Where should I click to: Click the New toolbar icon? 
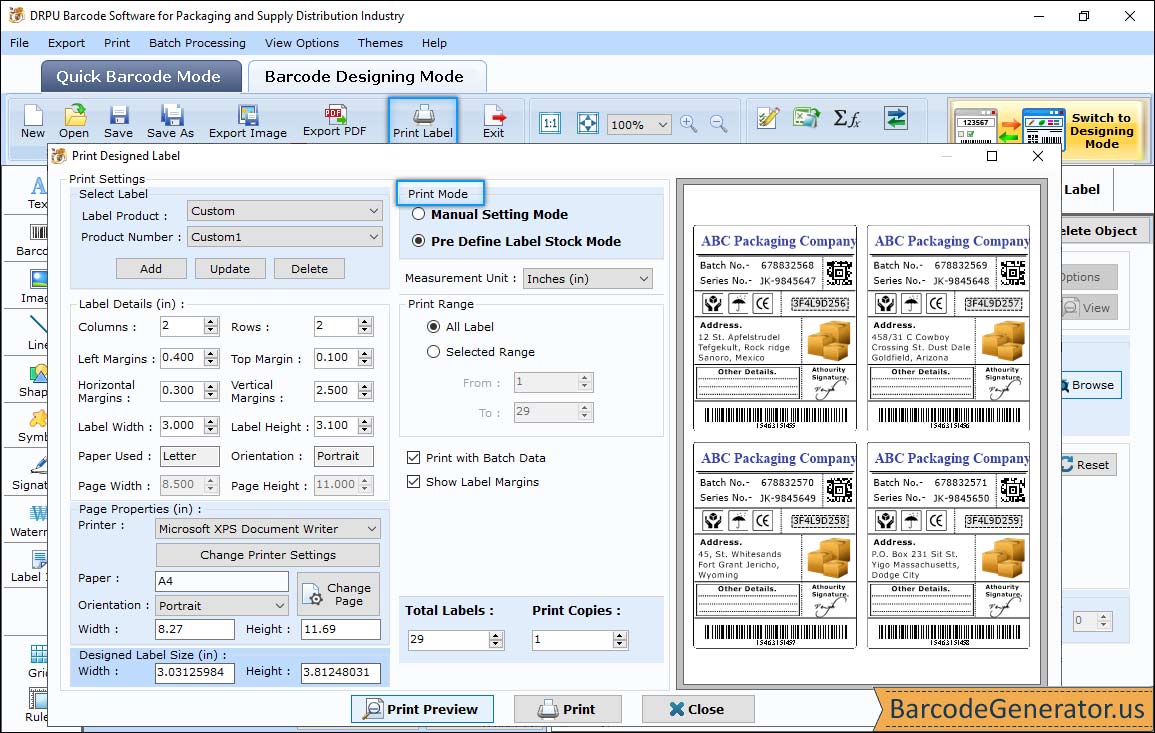coord(32,122)
